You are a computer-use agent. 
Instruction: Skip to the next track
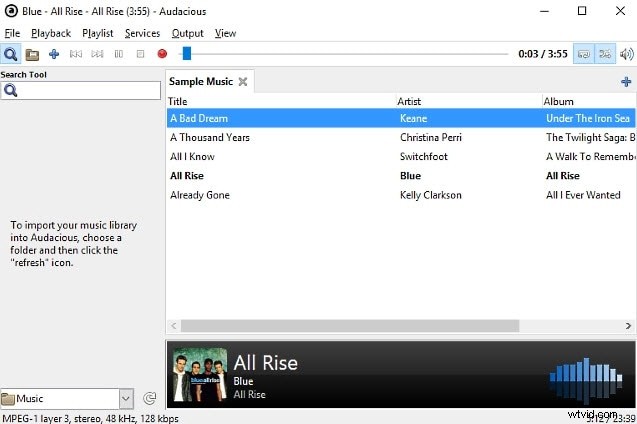click(x=97, y=54)
